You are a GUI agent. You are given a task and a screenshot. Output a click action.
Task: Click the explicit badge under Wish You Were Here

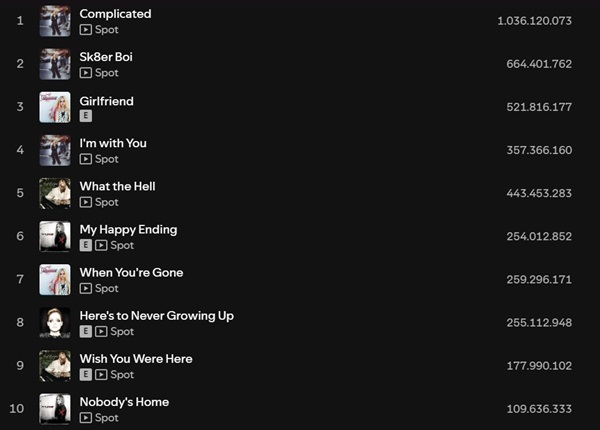(86, 375)
